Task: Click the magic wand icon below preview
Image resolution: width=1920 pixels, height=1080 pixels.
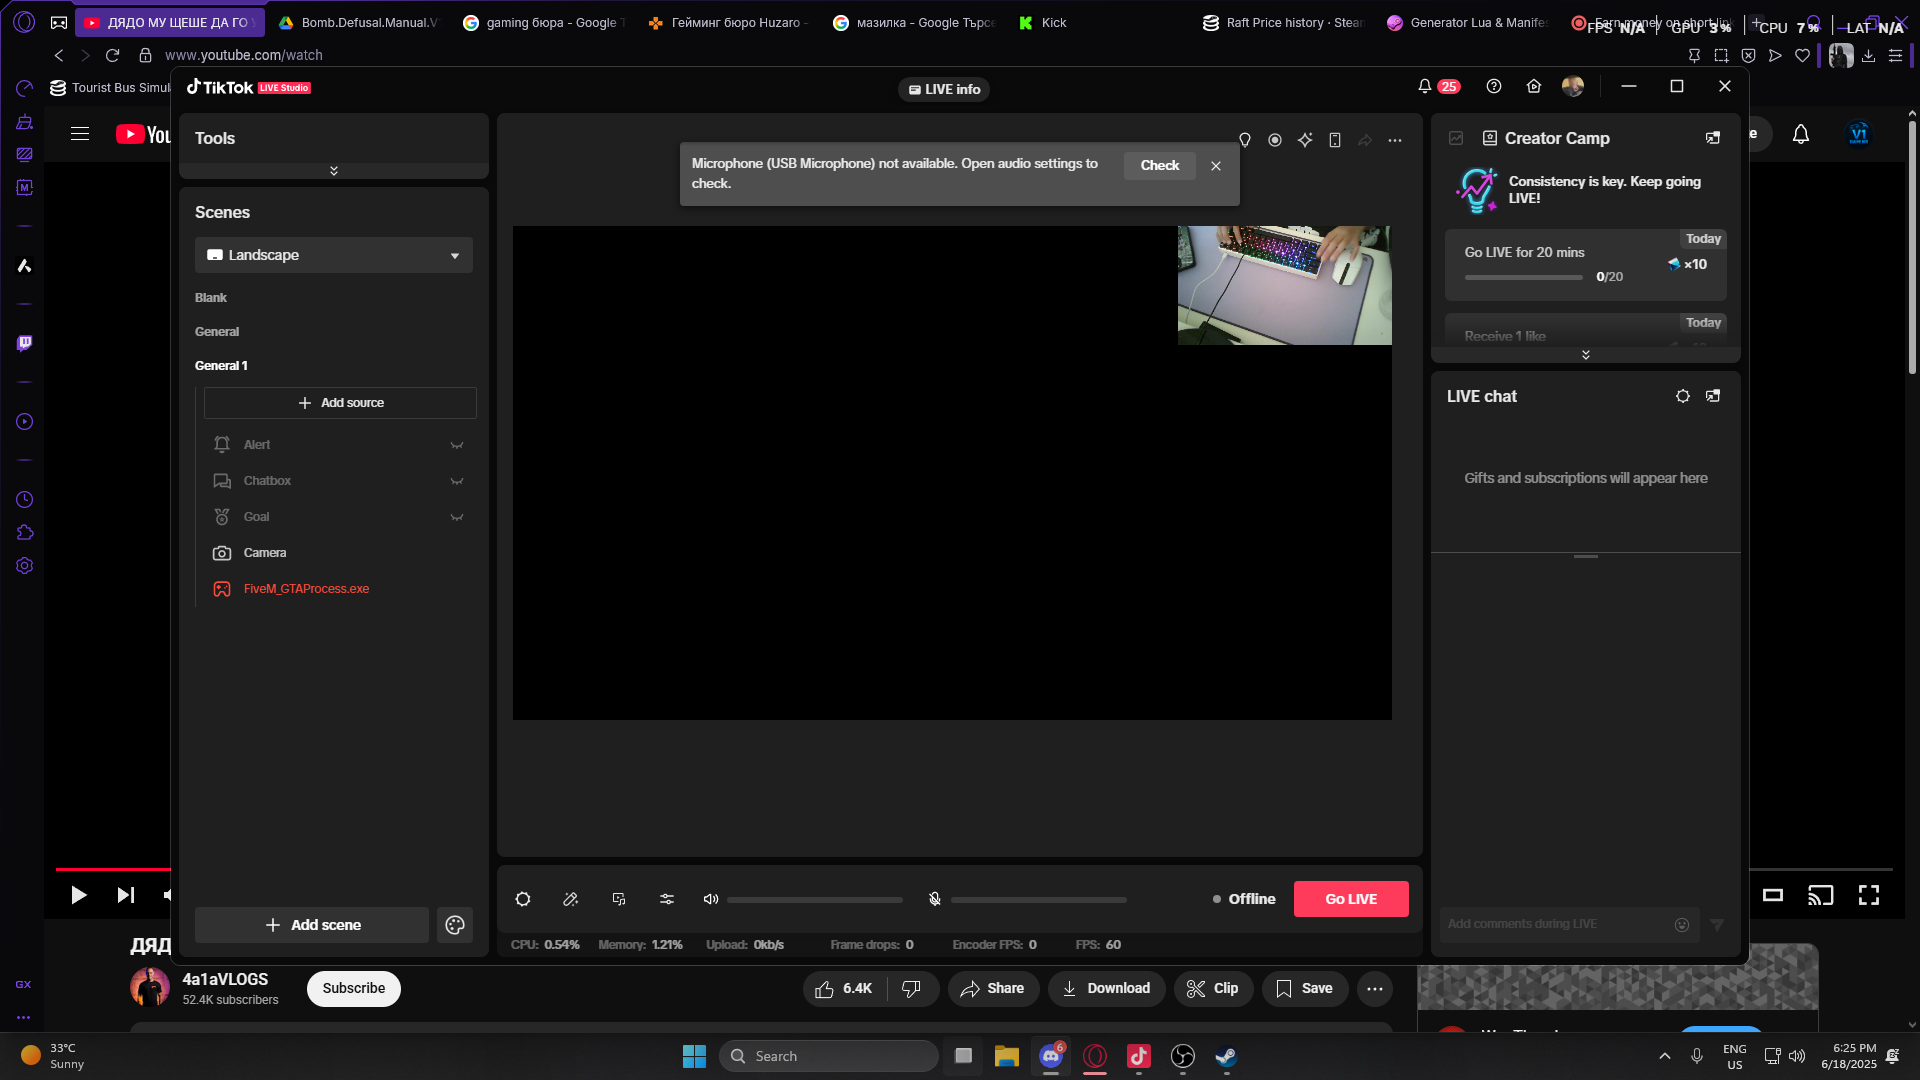Action: [x=571, y=899]
